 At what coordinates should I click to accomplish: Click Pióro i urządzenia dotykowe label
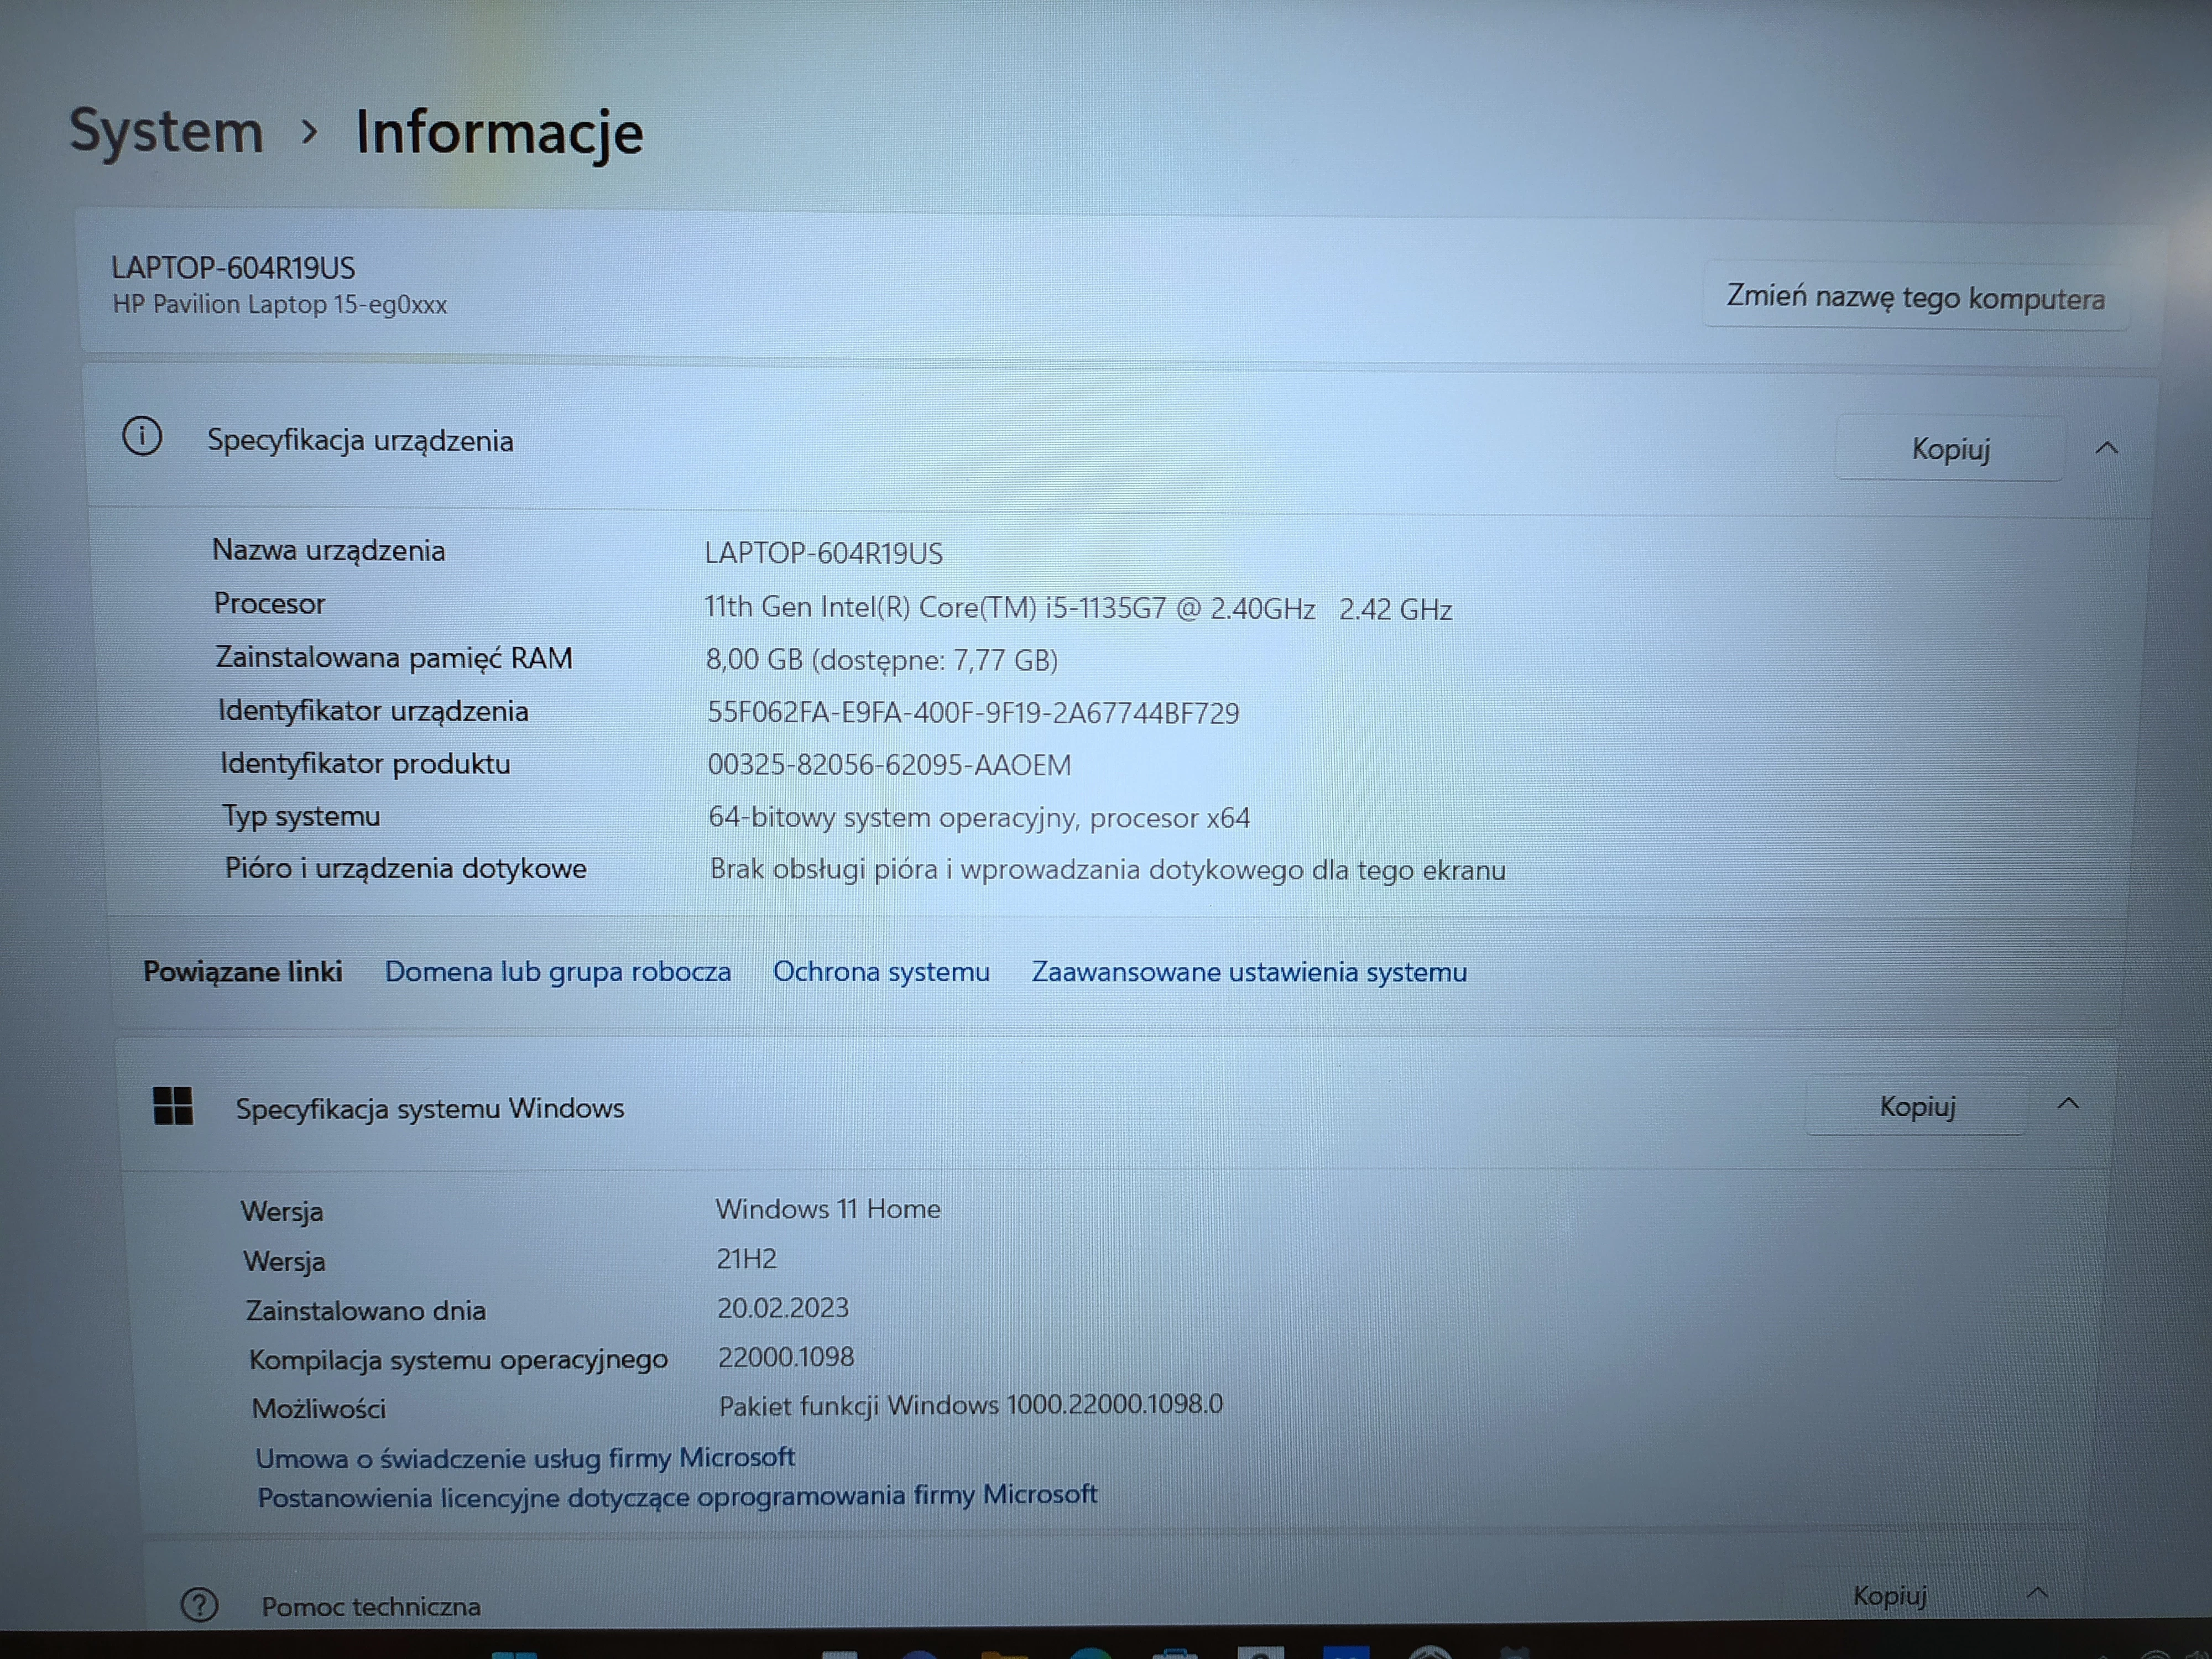tap(405, 868)
